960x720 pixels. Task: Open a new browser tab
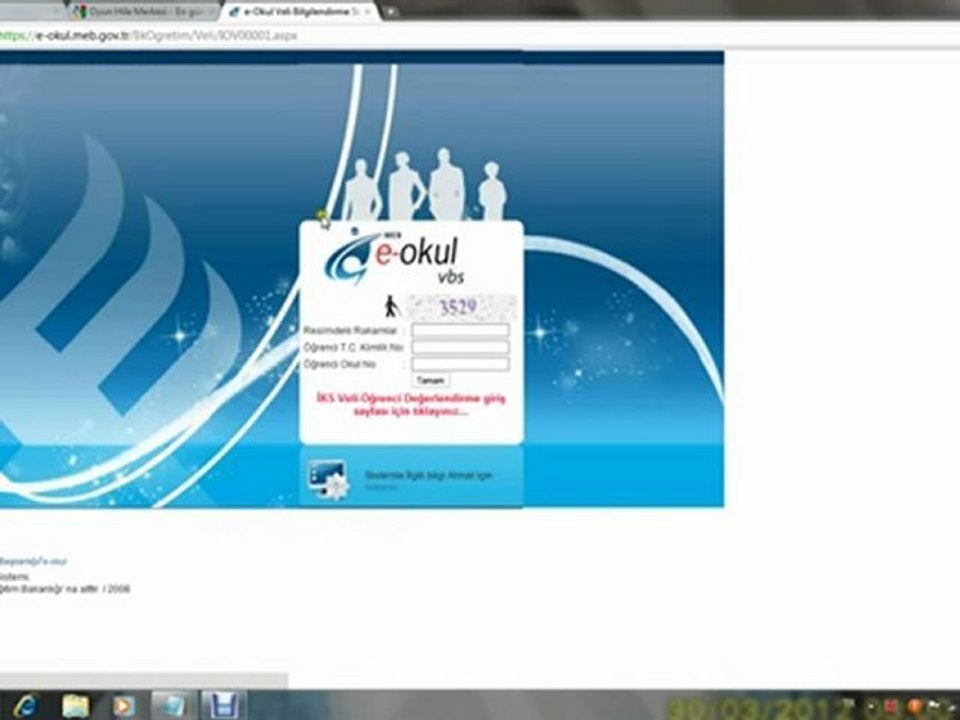point(390,11)
